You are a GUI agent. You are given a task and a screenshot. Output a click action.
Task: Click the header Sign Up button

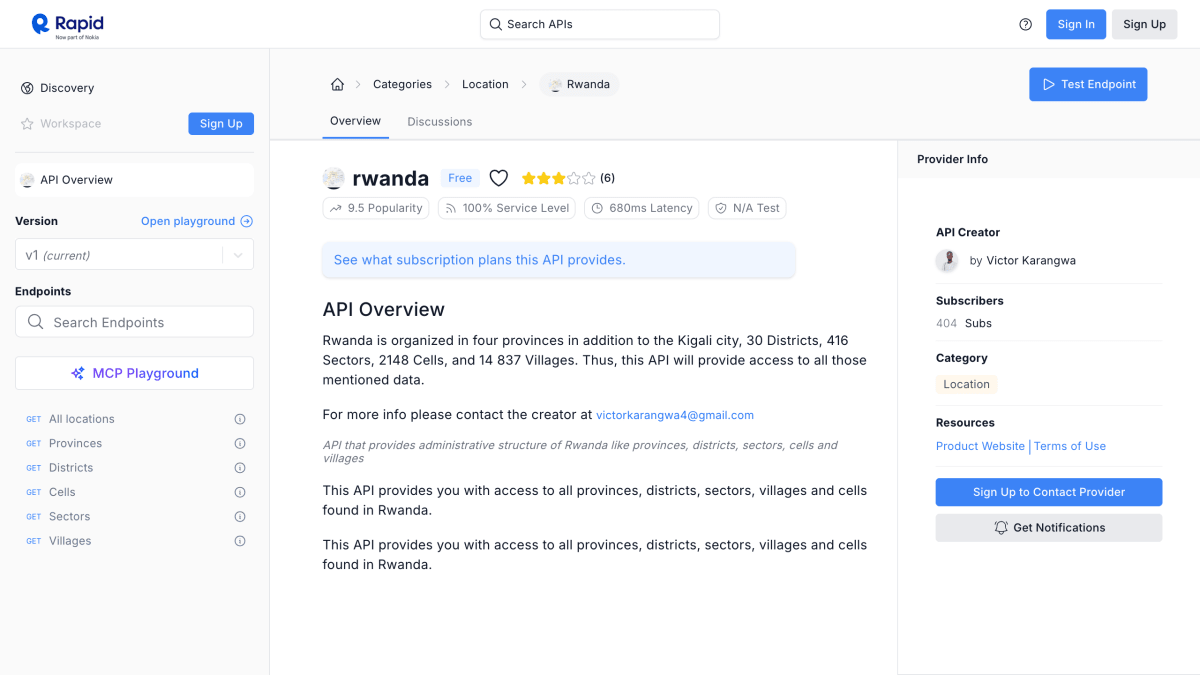1144,24
